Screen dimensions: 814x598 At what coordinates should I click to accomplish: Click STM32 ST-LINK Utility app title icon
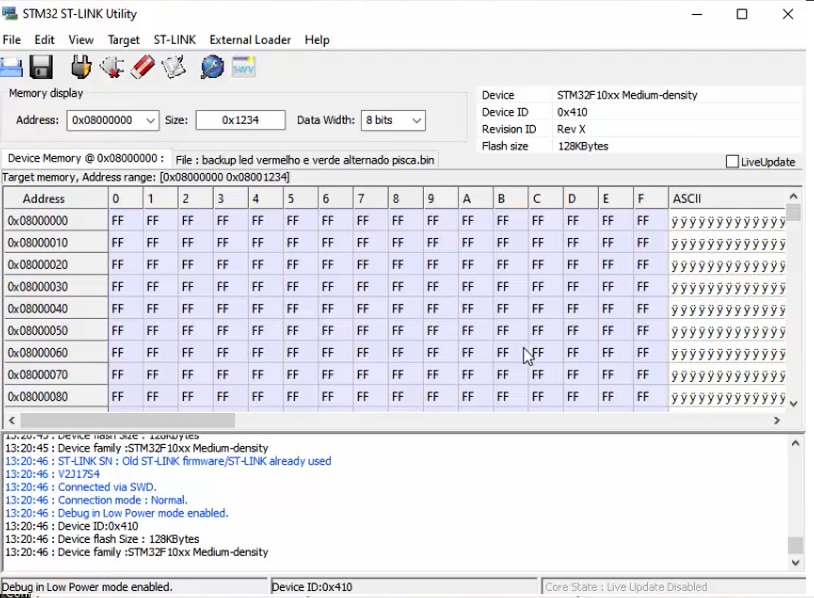coord(9,13)
